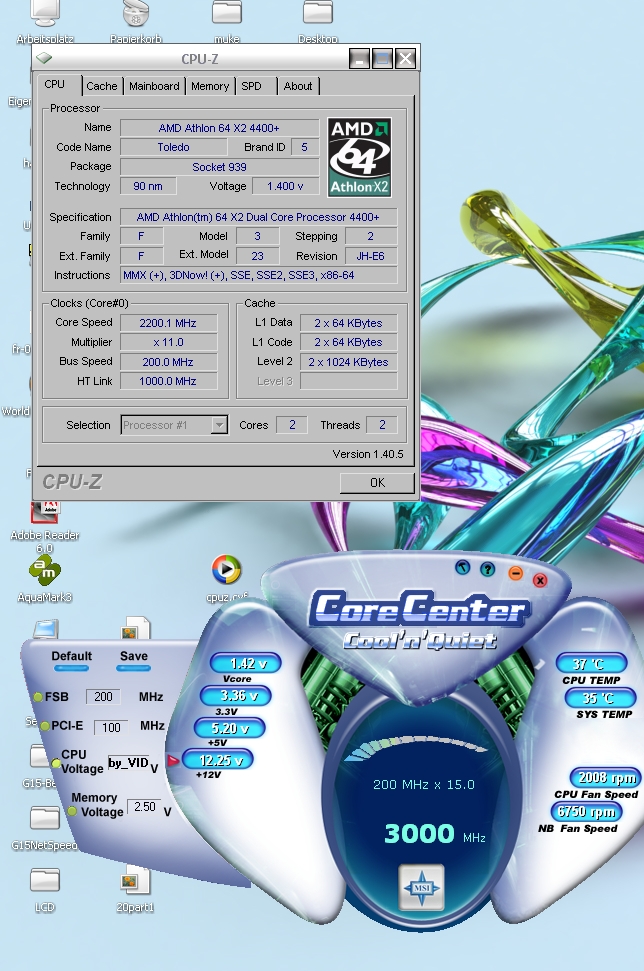Open the Memory tab in CPU-Z
644x971 pixels.
210,86
